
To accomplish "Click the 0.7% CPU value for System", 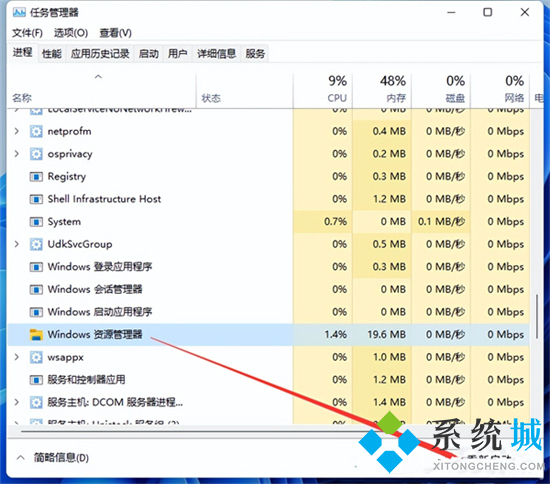I will pyautogui.click(x=336, y=222).
